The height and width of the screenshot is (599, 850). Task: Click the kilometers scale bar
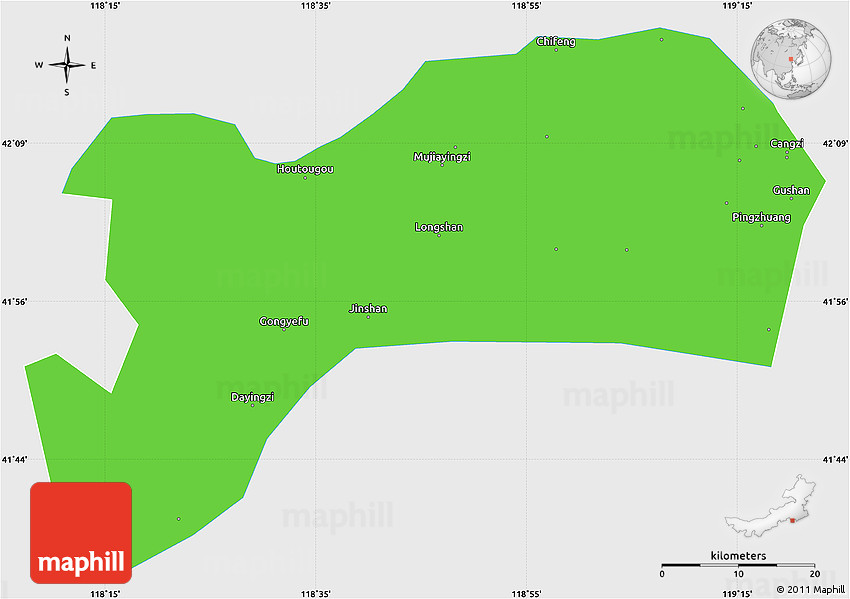[x=738, y=566]
